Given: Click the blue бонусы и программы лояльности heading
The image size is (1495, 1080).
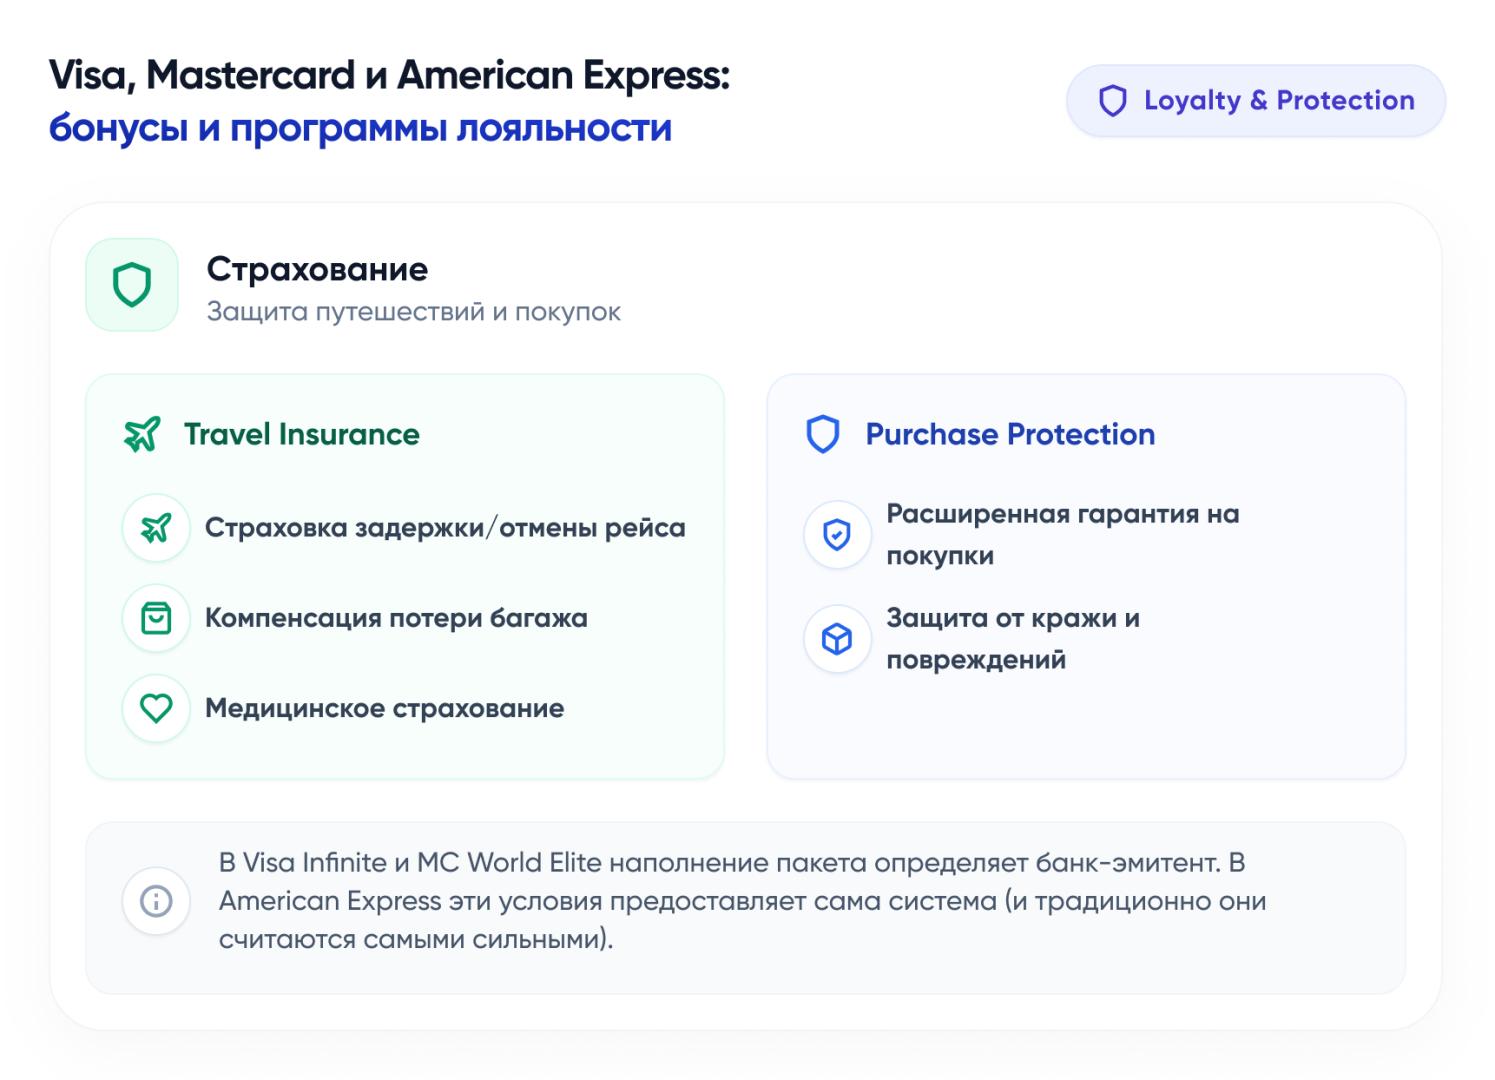Looking at the screenshot, I should (x=360, y=129).
